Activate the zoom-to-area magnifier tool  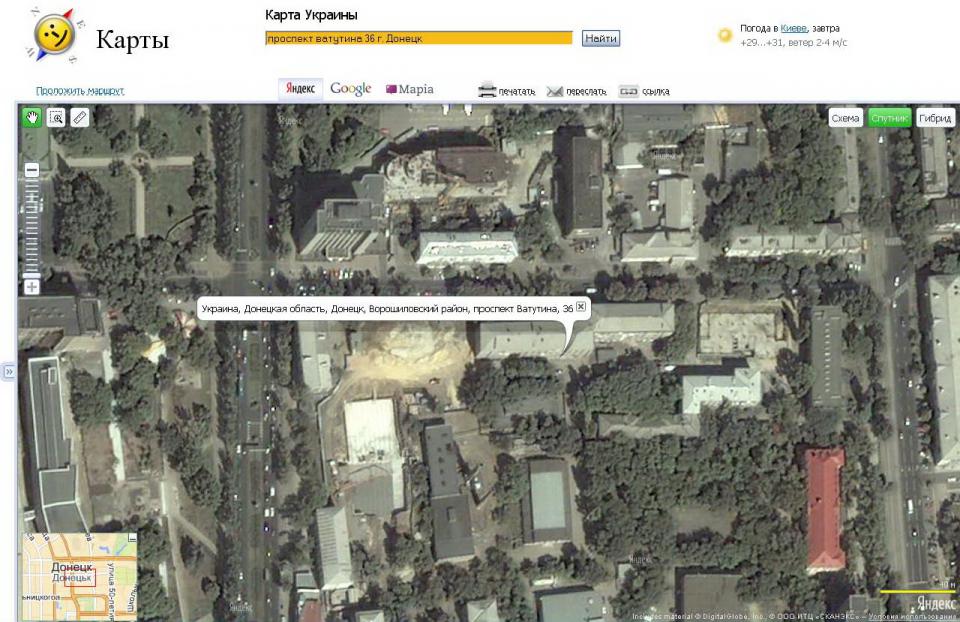tap(56, 118)
